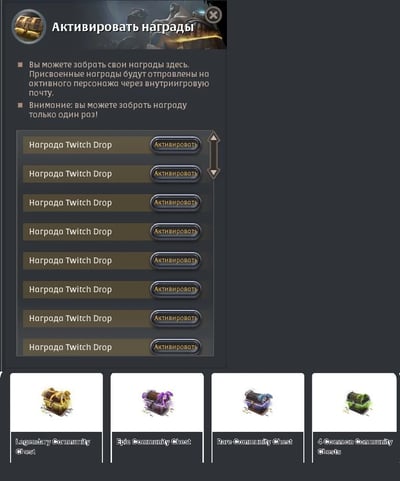Screen dimensions: 400x481
Task: Activate the first Twitch Drop reward
Action: click(x=175, y=145)
